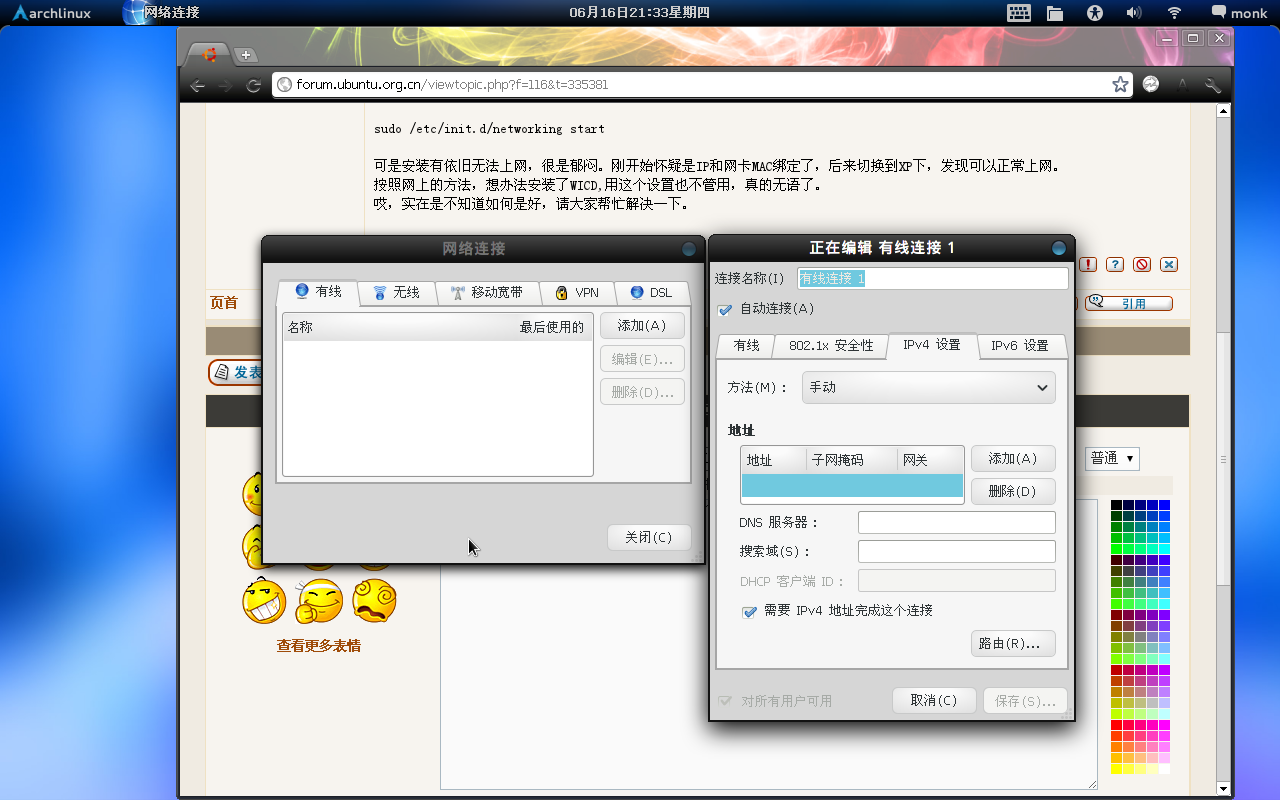
Task: Insert the dizzy spiral-eyed smiley
Action: point(375,601)
